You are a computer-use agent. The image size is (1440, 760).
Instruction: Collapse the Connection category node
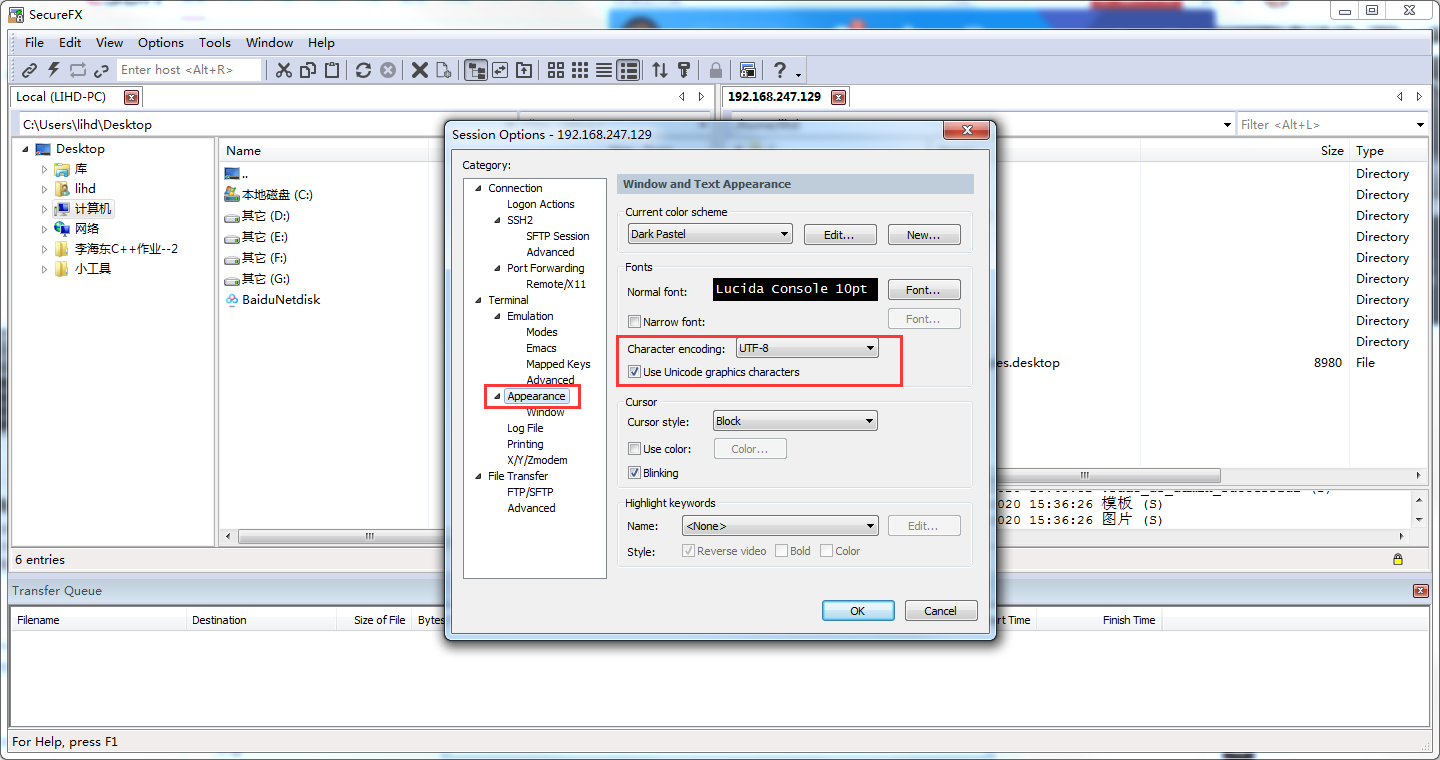tap(478, 188)
